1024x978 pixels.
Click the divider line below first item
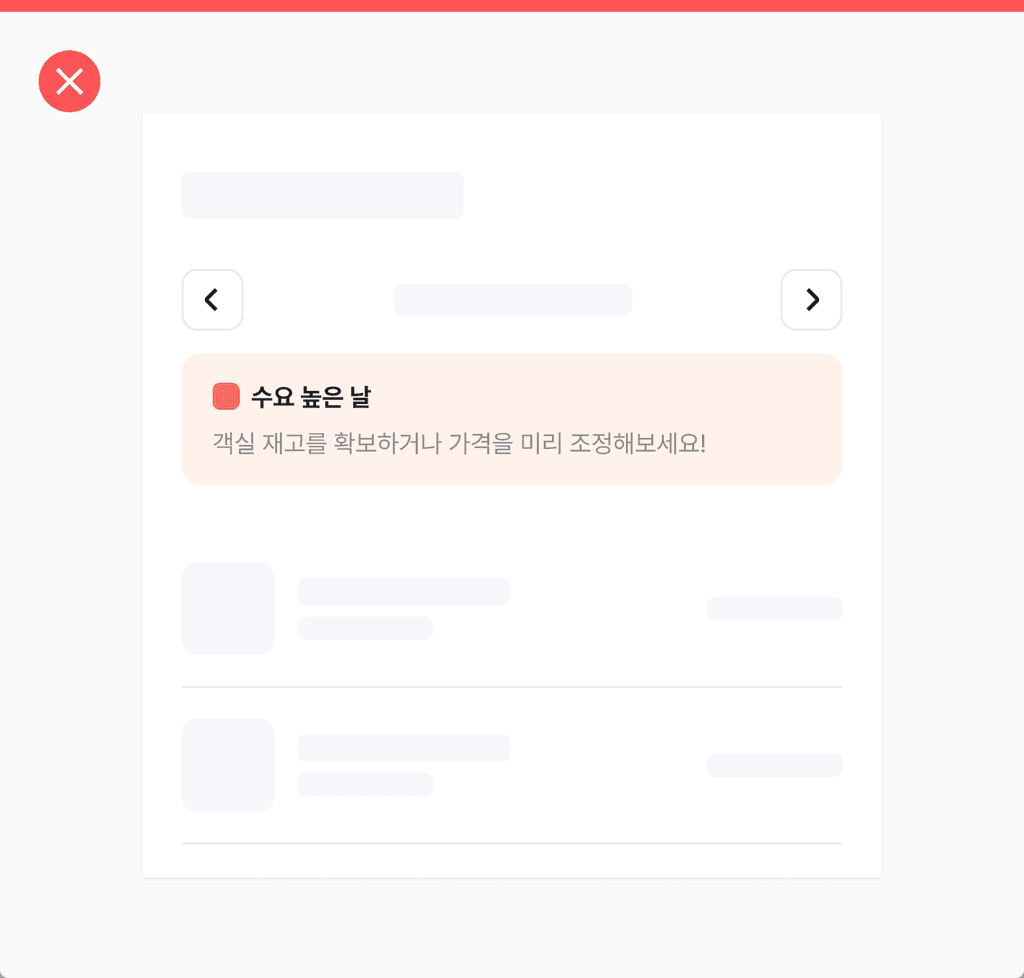click(512, 687)
